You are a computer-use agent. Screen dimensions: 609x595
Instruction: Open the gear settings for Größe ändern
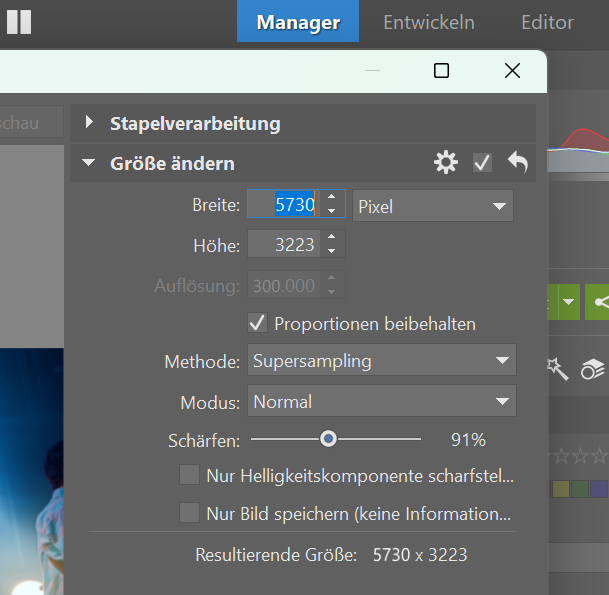point(446,163)
